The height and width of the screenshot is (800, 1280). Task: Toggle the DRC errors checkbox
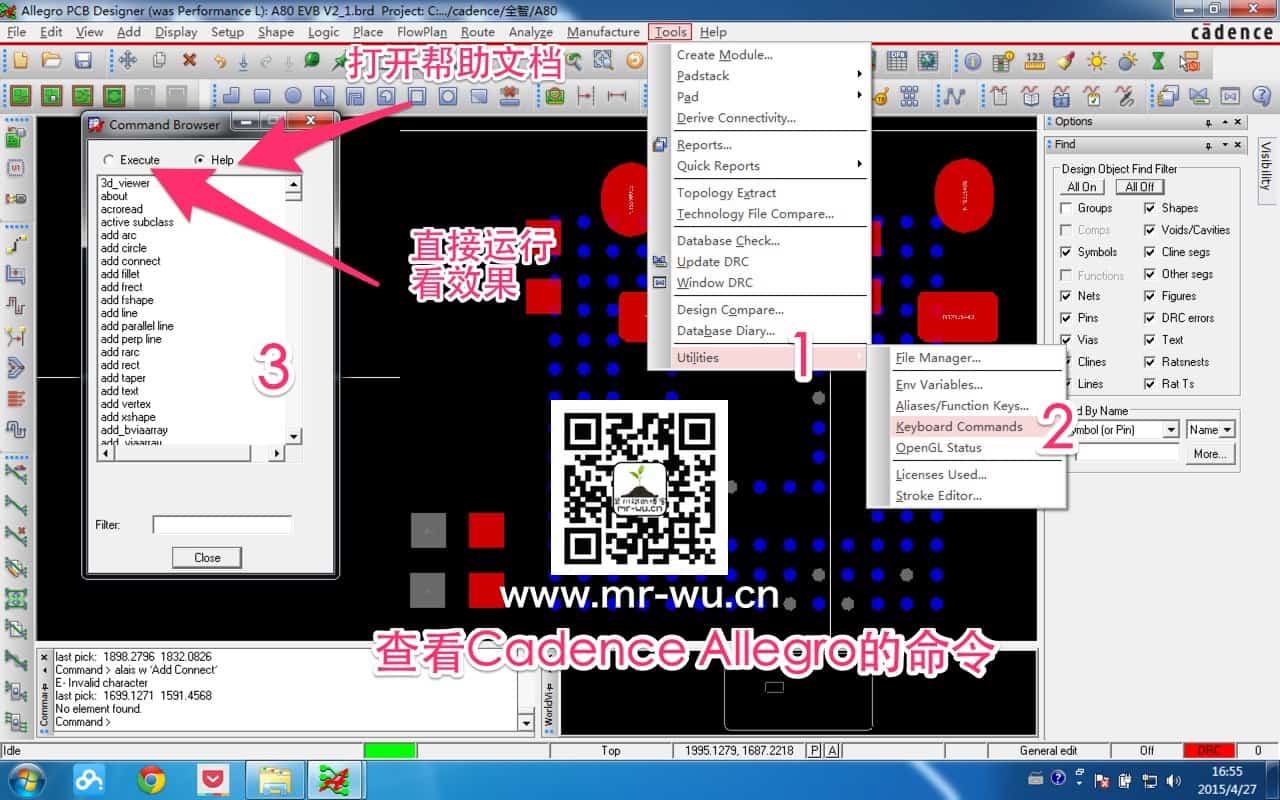[1150, 318]
